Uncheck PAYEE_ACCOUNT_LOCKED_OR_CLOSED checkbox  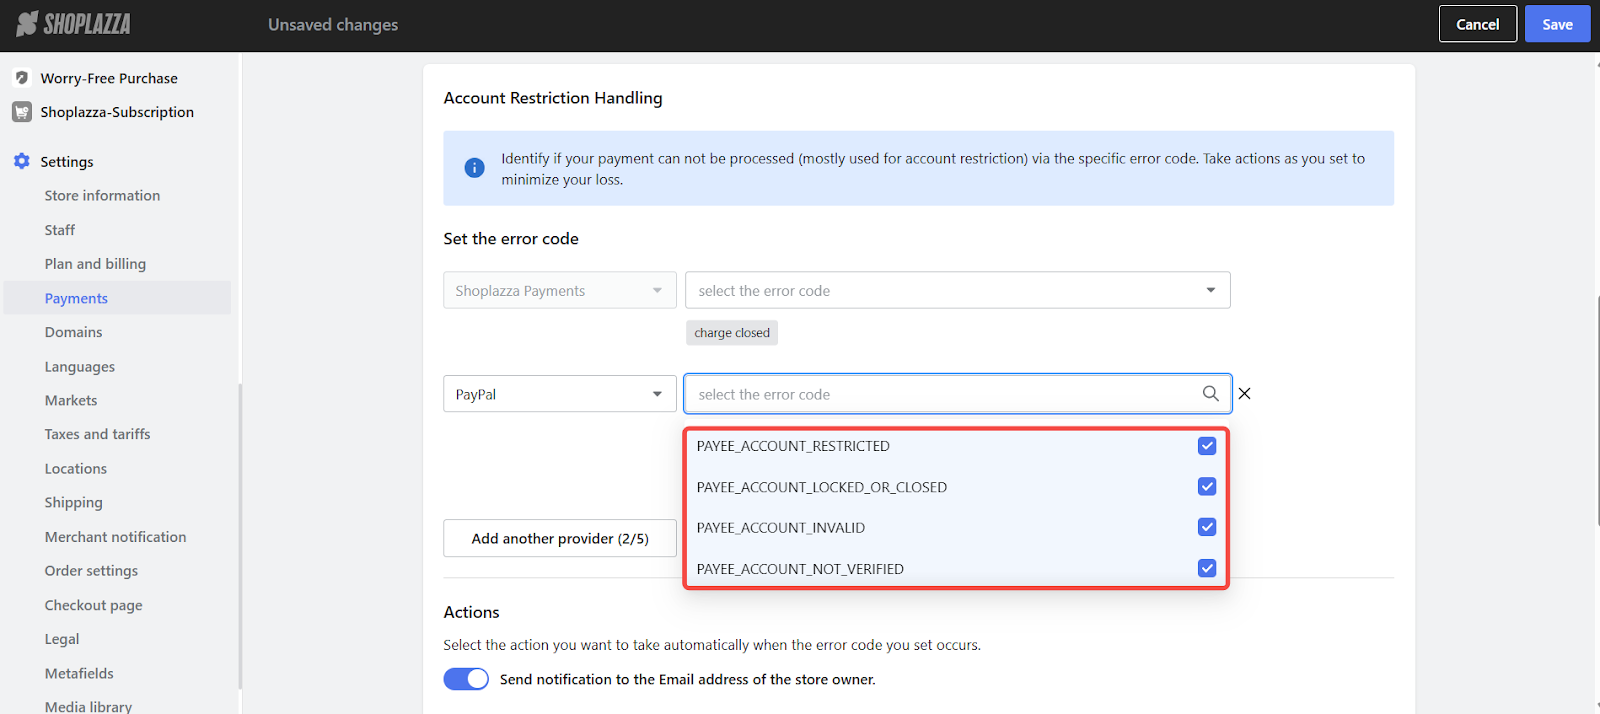(x=1207, y=487)
